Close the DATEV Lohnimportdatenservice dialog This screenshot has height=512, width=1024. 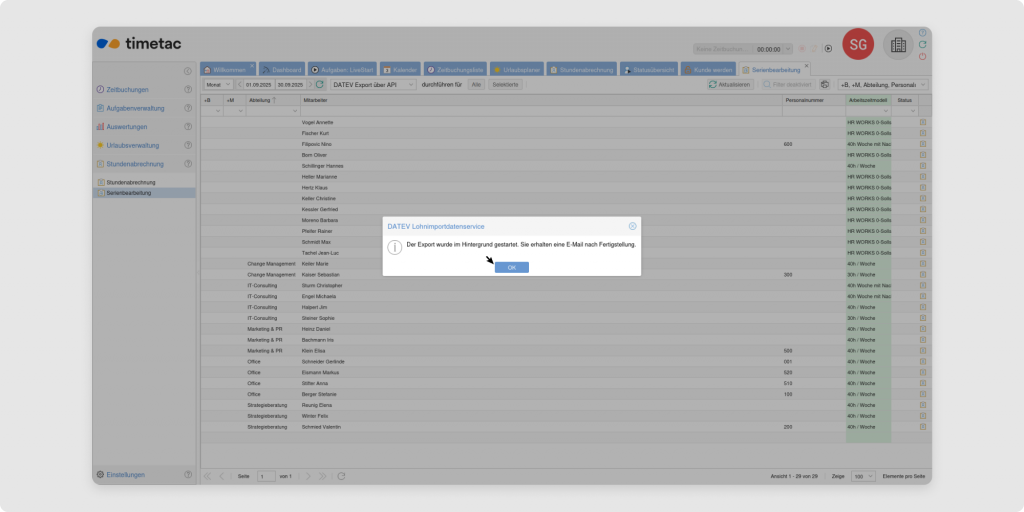click(632, 227)
